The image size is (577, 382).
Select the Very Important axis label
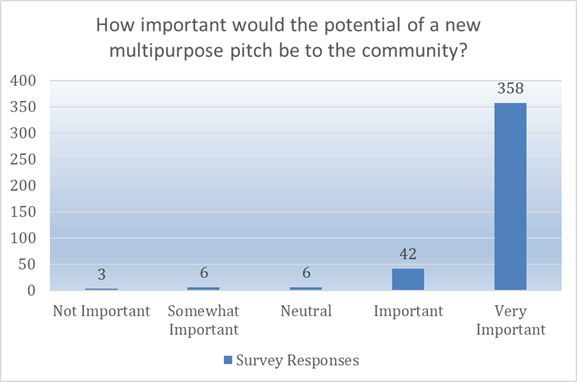(511, 320)
